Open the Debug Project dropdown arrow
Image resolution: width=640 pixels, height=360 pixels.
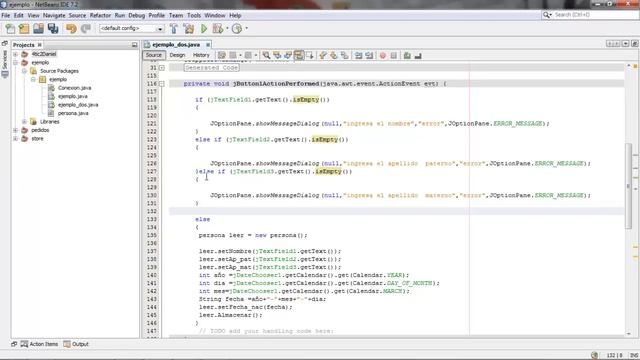pos(227,29)
